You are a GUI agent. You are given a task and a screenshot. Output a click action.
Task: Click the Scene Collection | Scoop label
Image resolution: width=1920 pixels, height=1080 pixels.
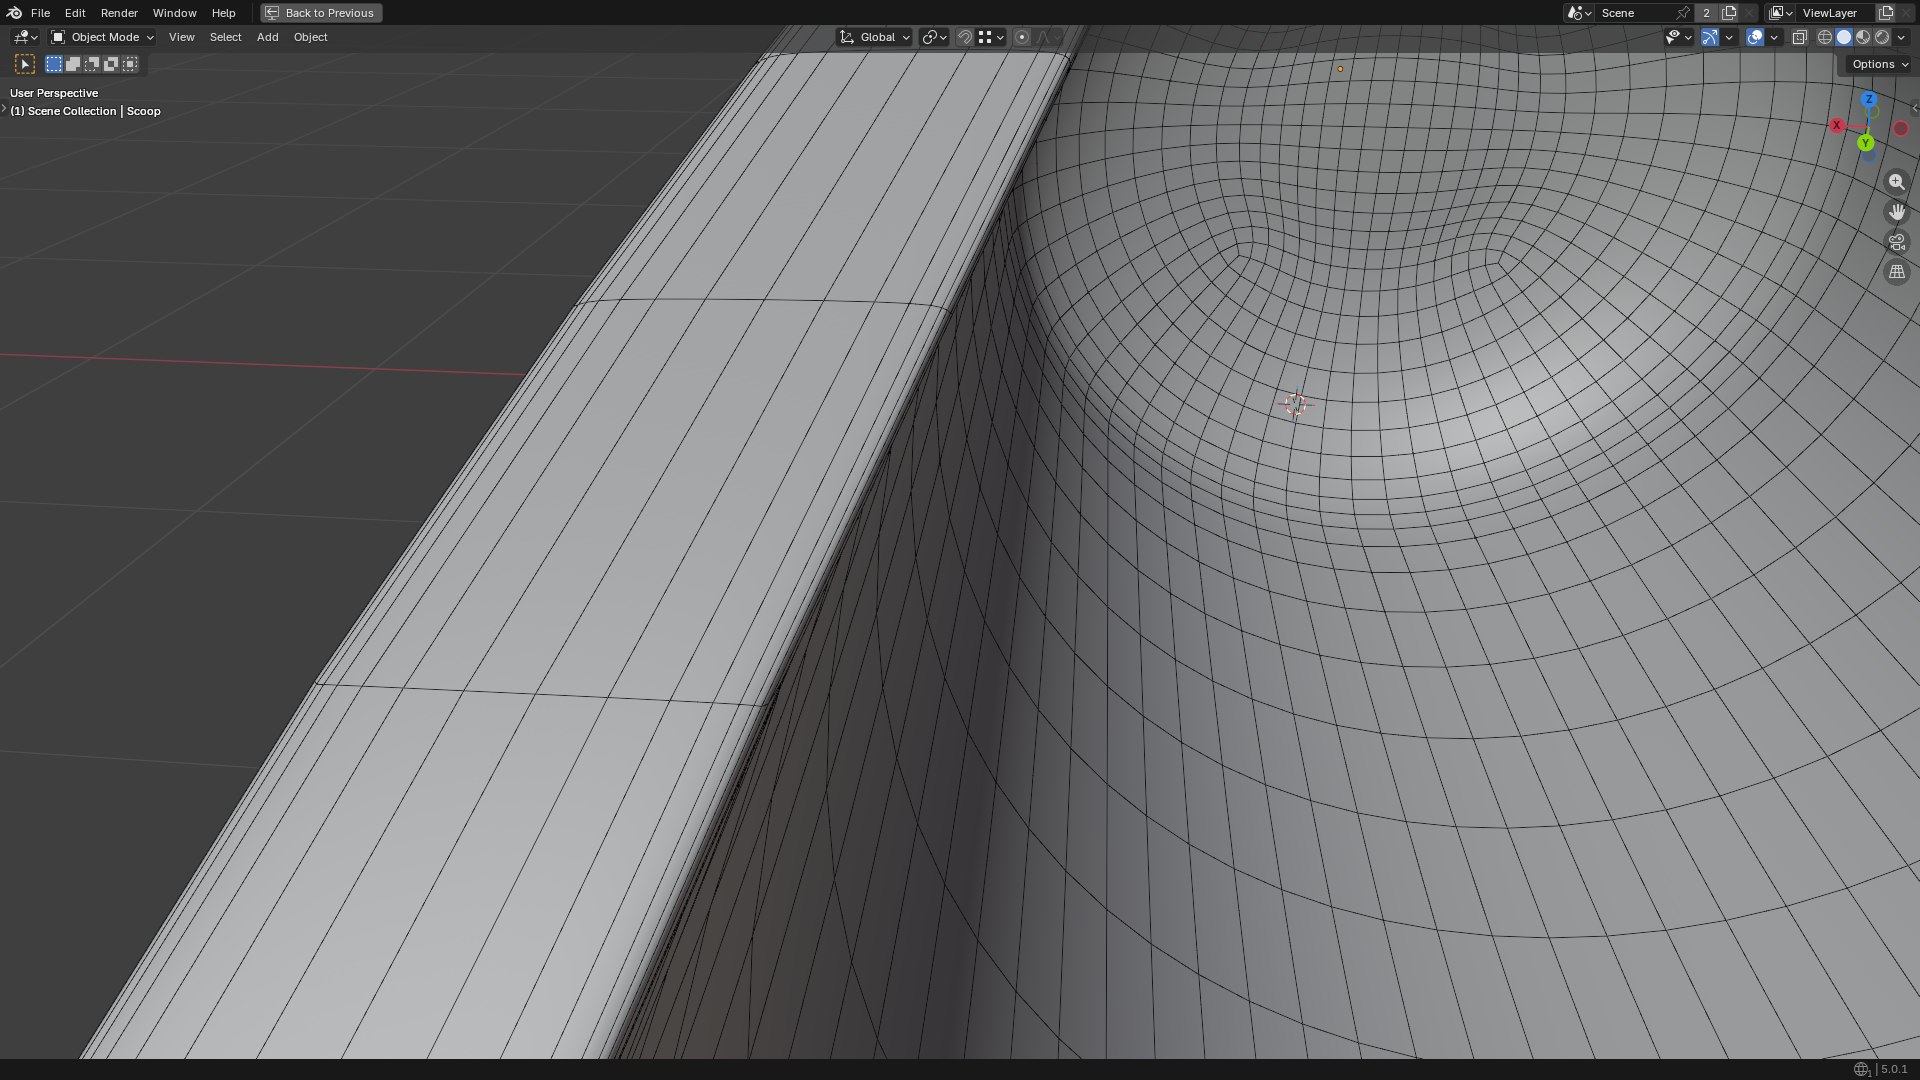(85, 111)
